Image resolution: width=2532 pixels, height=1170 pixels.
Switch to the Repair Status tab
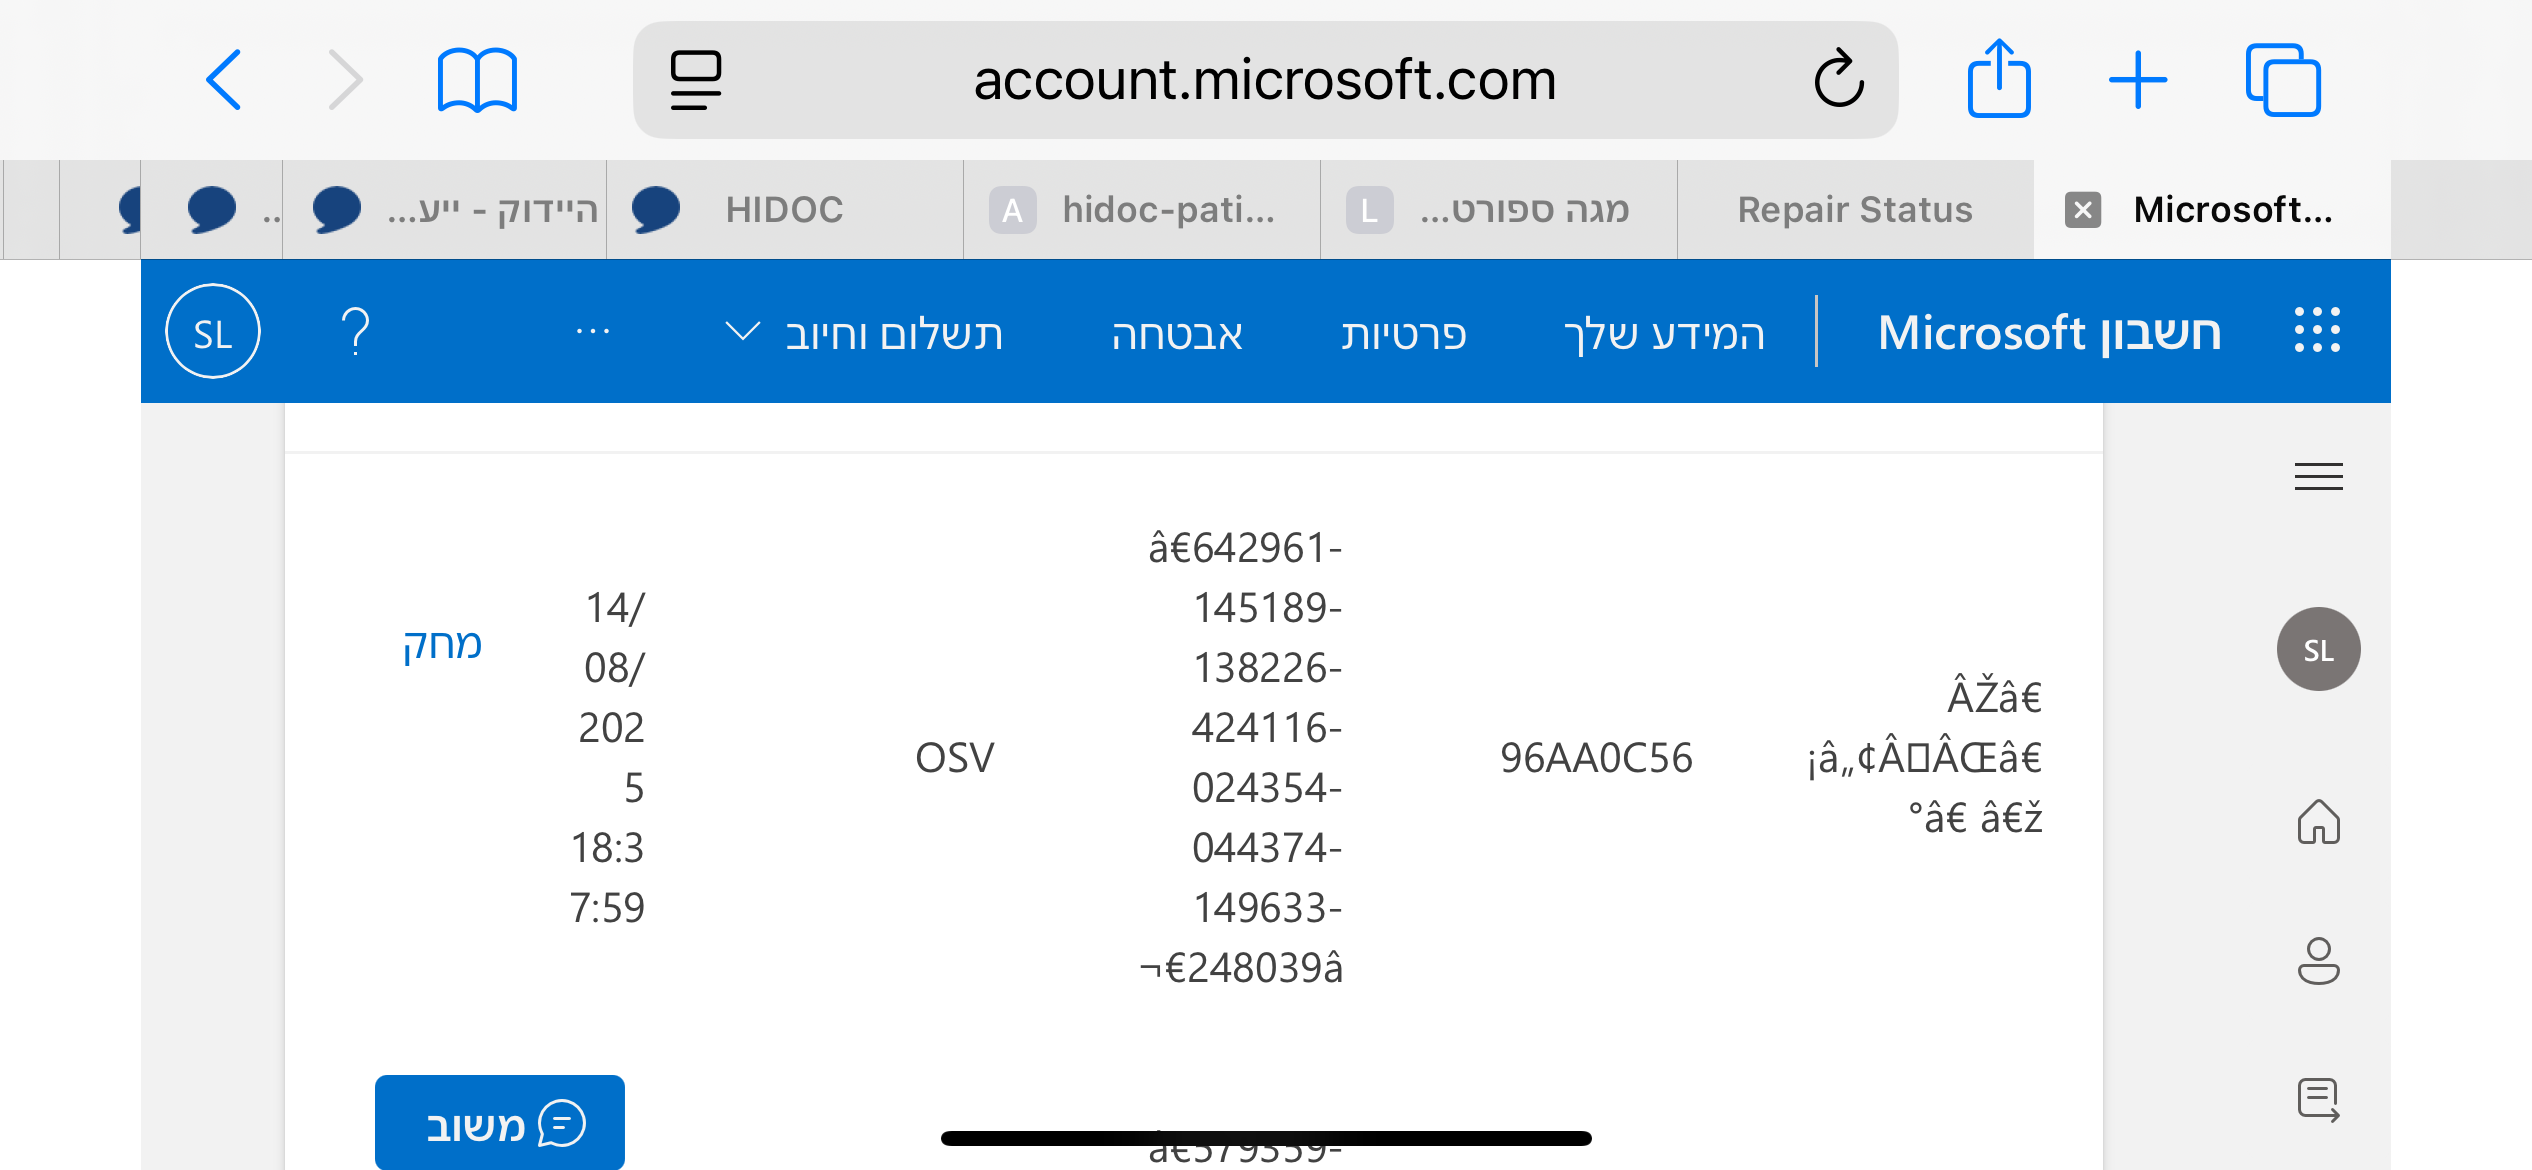pyautogui.click(x=1854, y=209)
